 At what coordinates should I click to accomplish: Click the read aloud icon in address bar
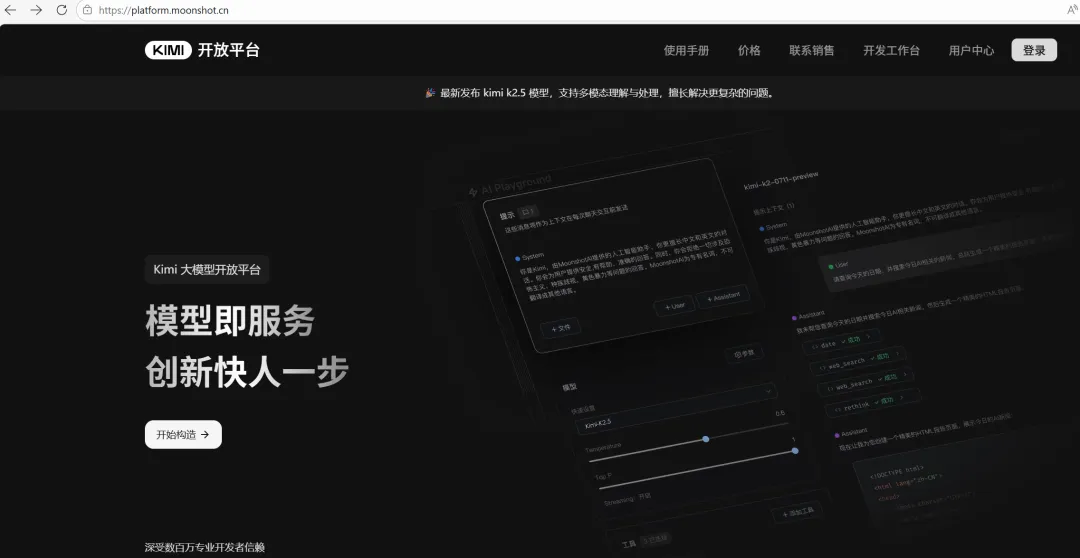coord(1072,10)
